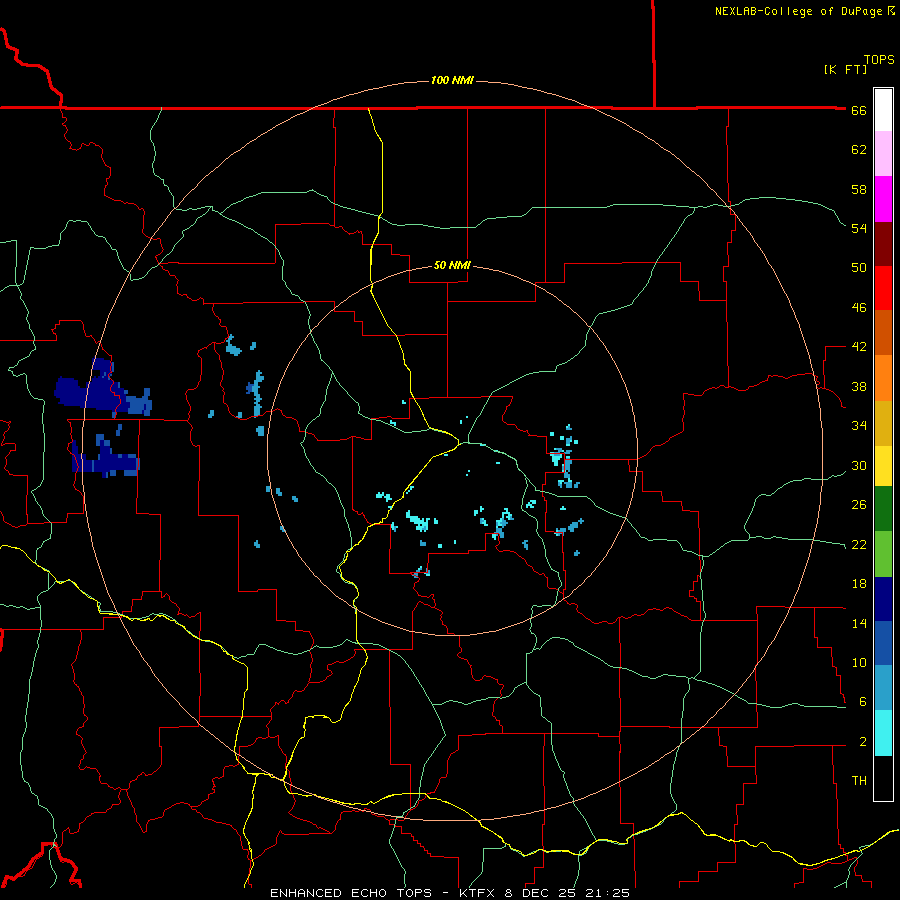This screenshot has height=900, width=900.
Task: Select the "6" legend value
Action: (x=863, y=702)
